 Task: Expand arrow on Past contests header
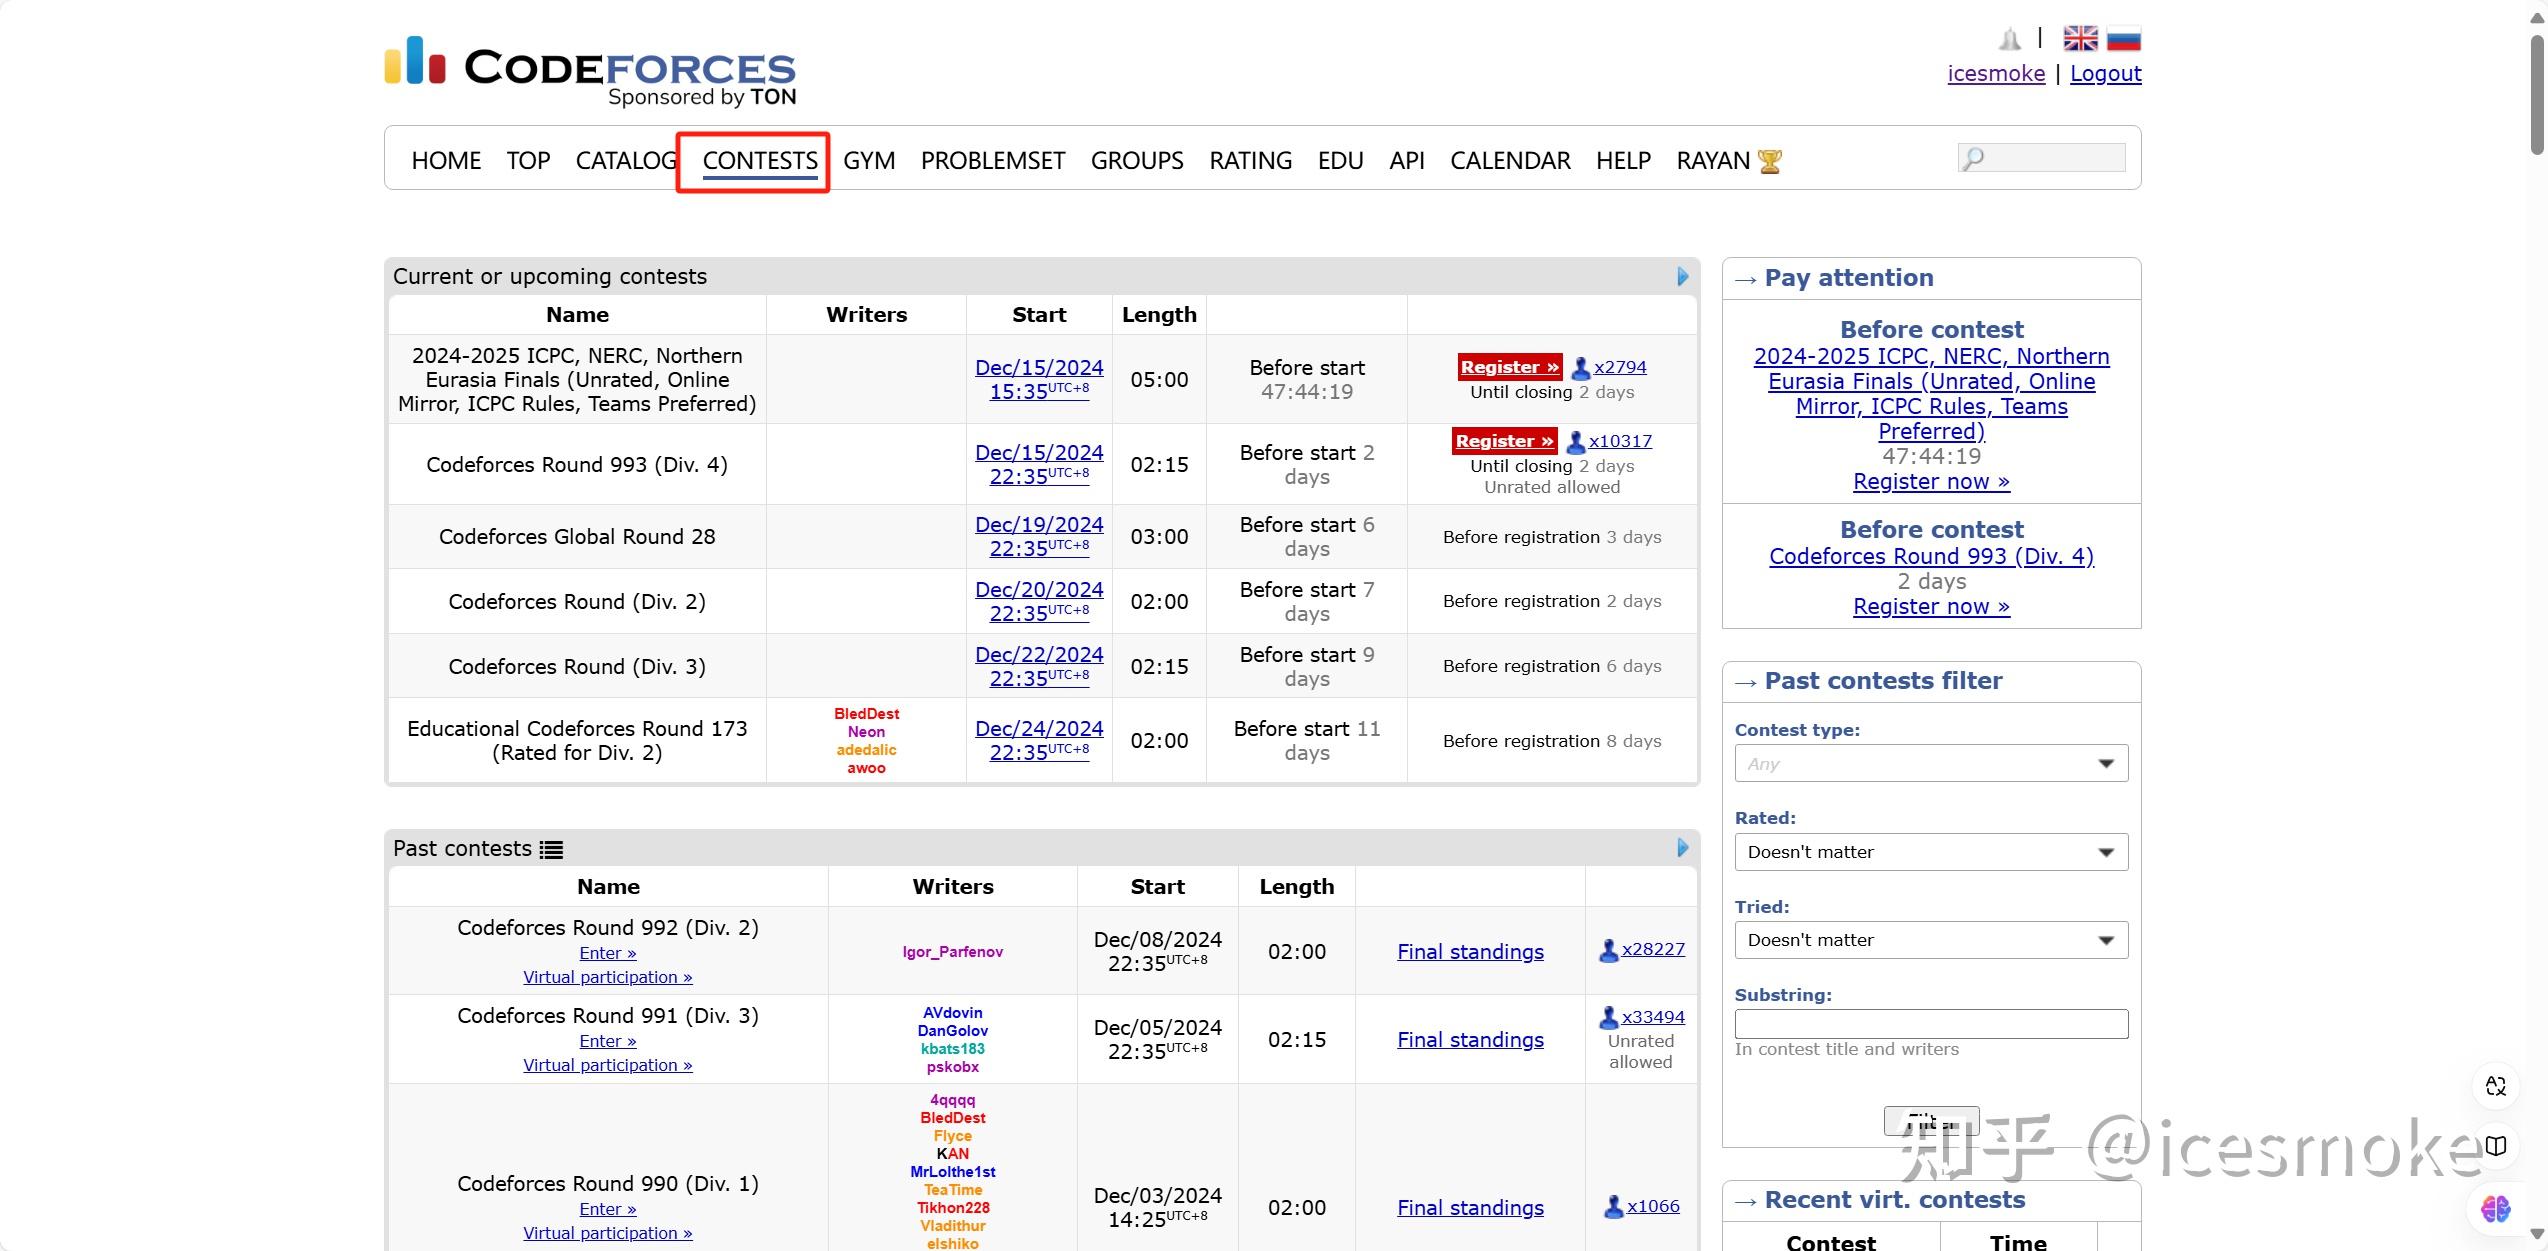pos(1682,848)
